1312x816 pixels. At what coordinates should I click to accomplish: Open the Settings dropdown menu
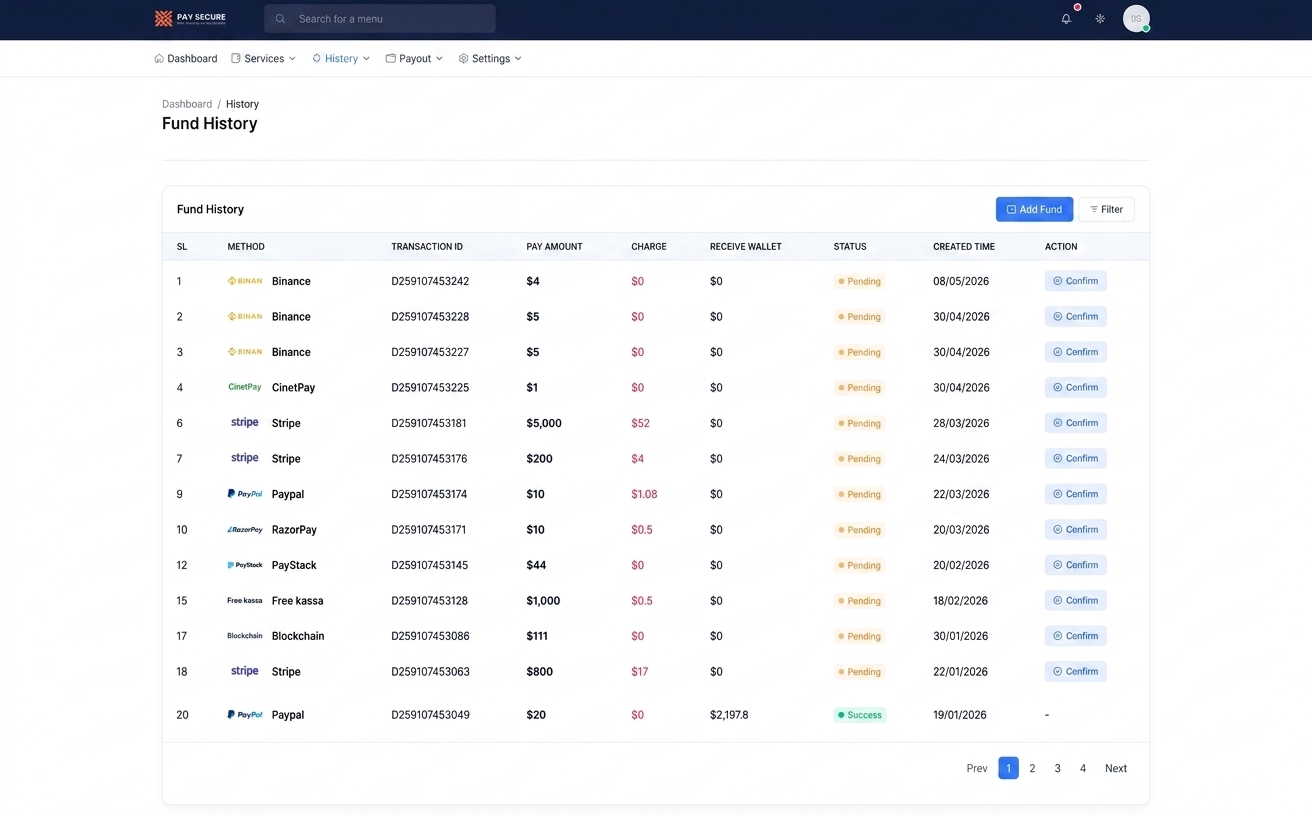[490, 59]
